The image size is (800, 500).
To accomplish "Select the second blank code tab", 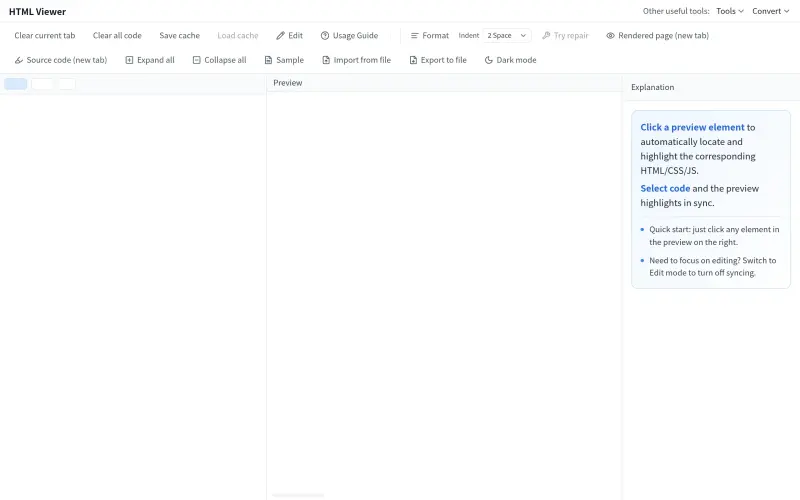I will point(42,84).
